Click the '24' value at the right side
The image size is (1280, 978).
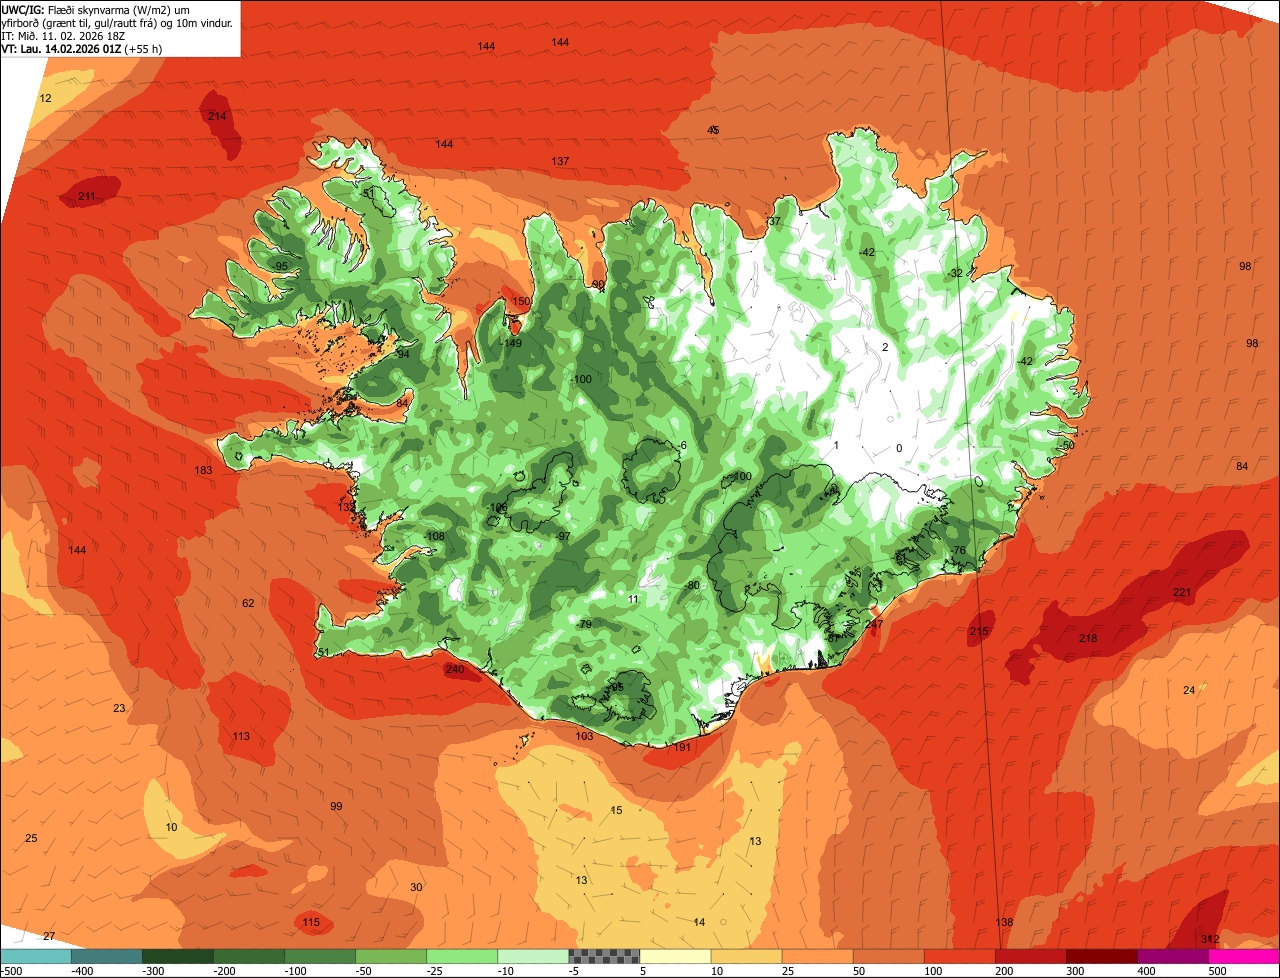(1189, 690)
